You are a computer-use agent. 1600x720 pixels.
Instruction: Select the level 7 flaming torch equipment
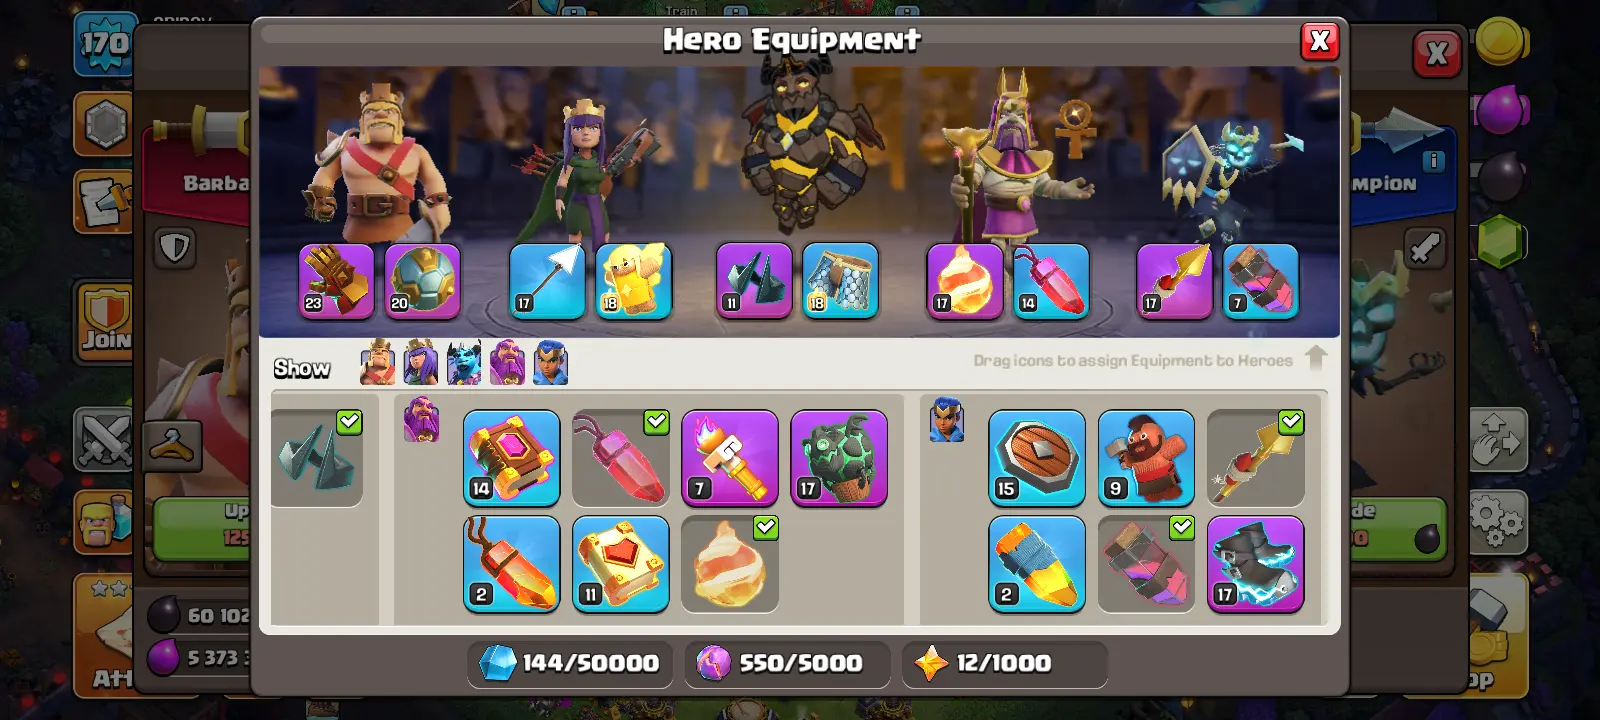click(730, 457)
